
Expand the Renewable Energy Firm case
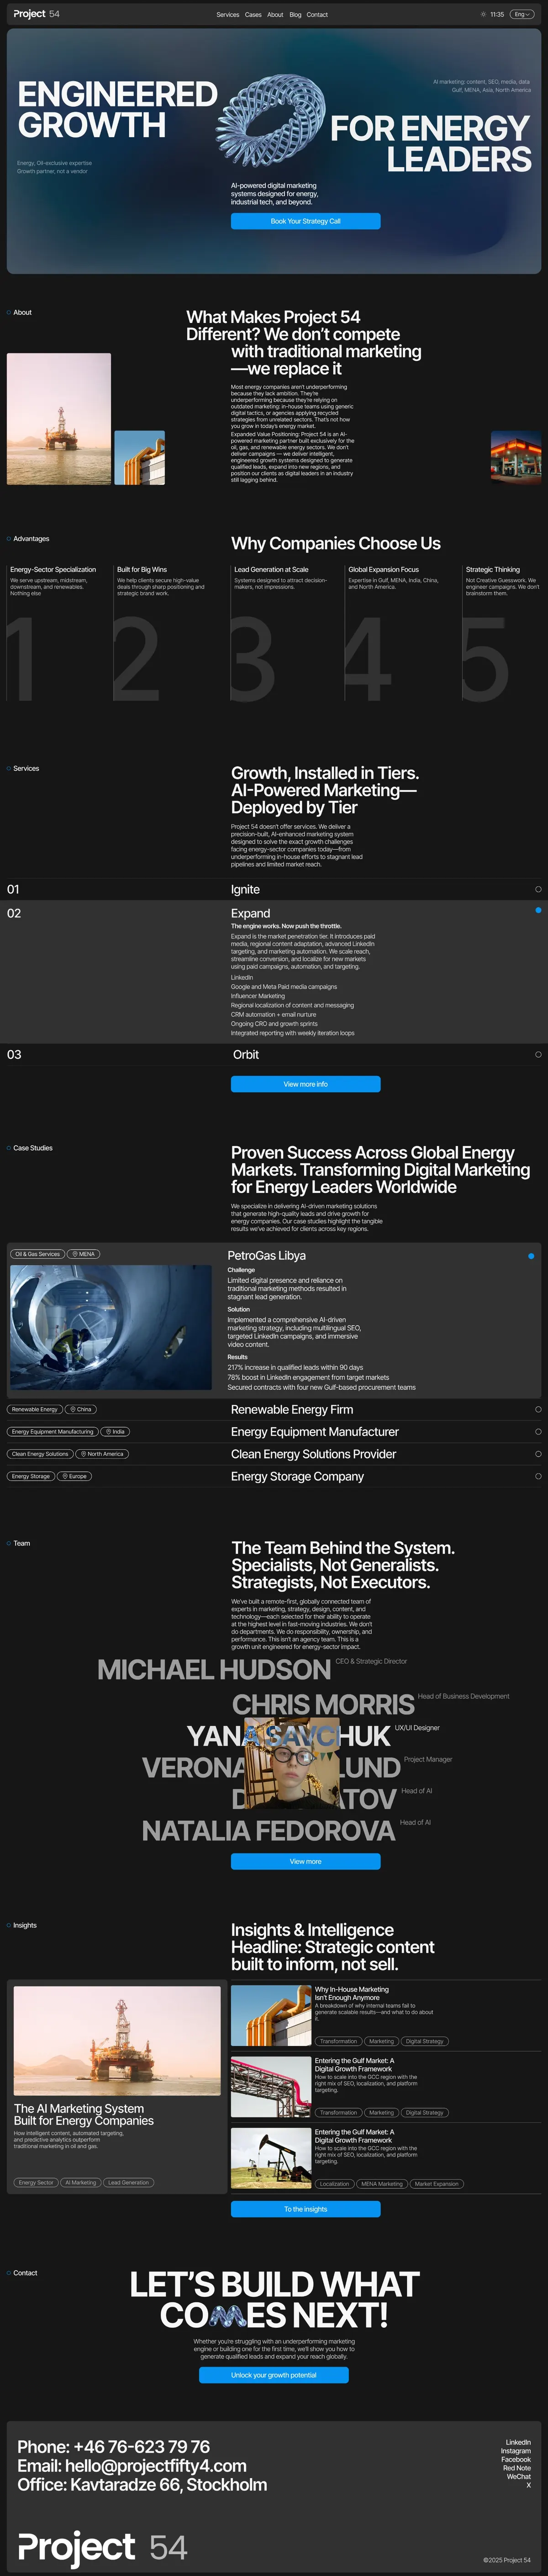pos(274,1410)
